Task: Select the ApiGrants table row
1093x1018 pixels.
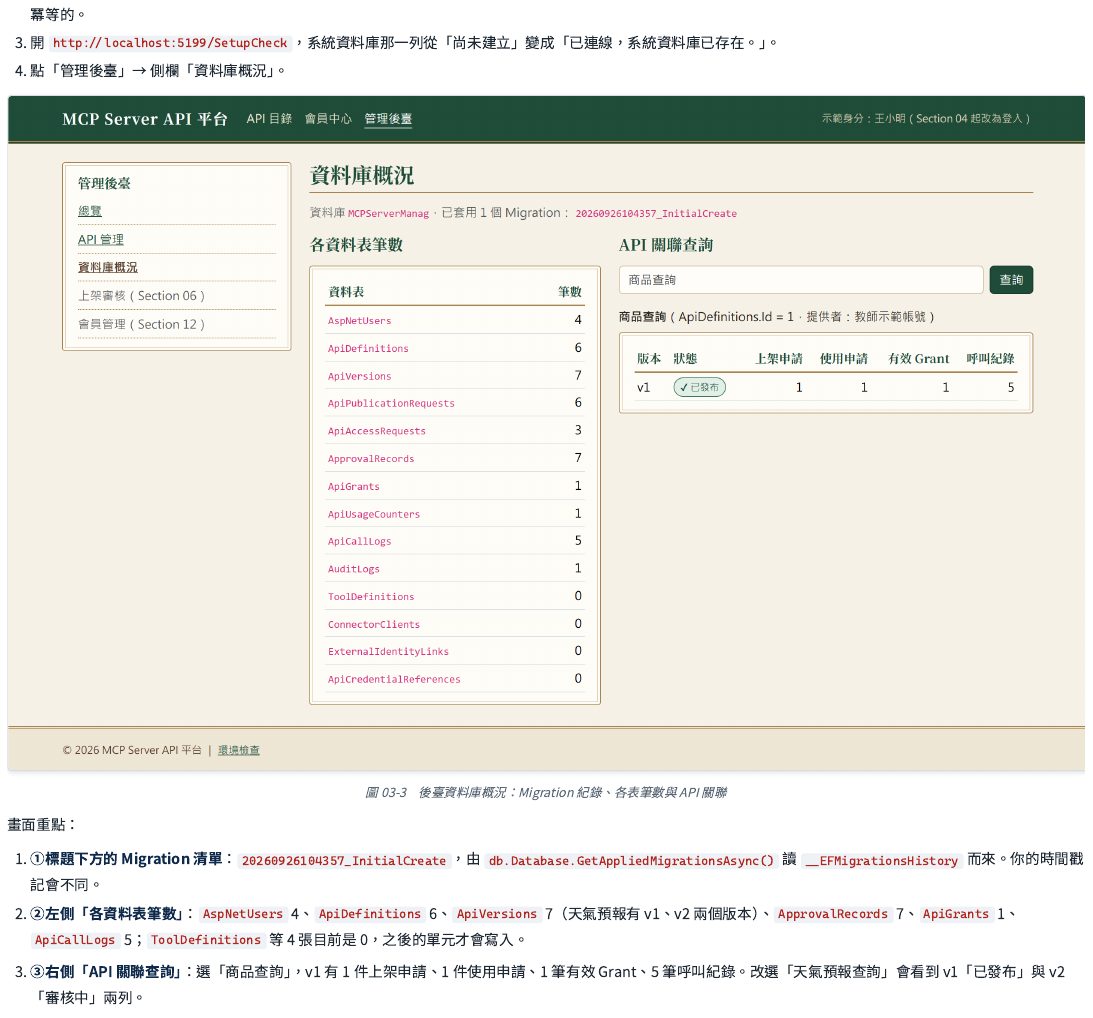Action: tap(455, 486)
